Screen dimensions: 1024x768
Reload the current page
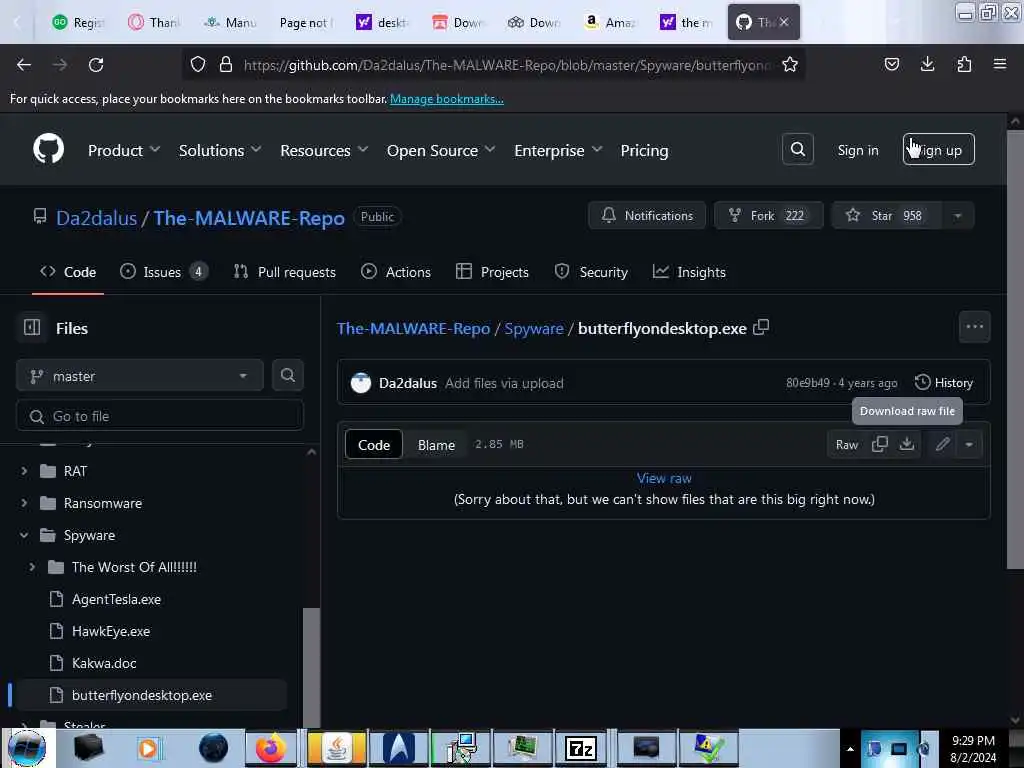coord(96,65)
